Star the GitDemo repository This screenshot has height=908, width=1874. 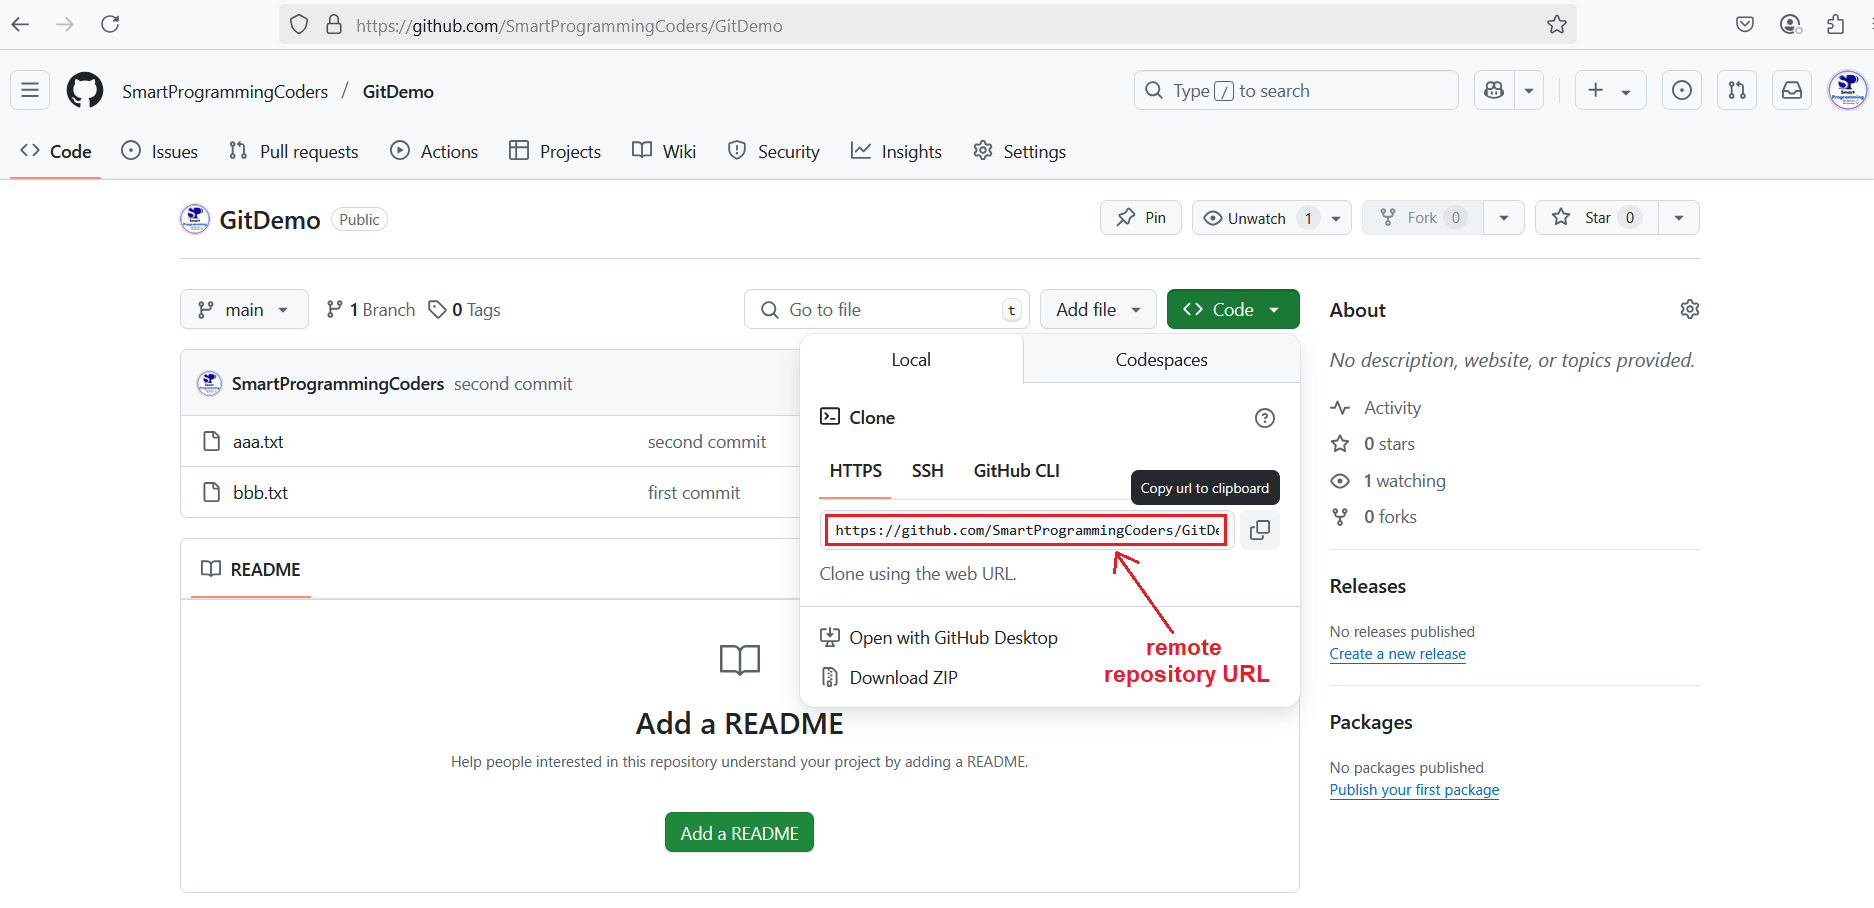tap(1597, 217)
